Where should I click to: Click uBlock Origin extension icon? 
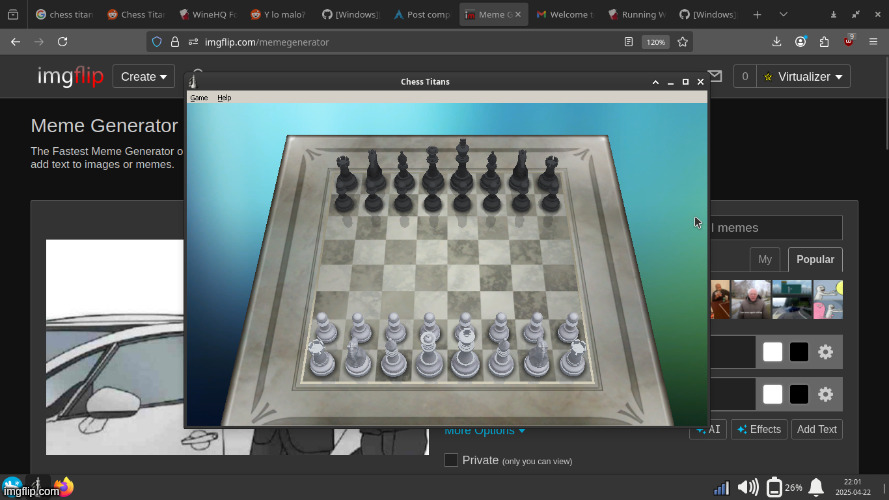(849, 41)
